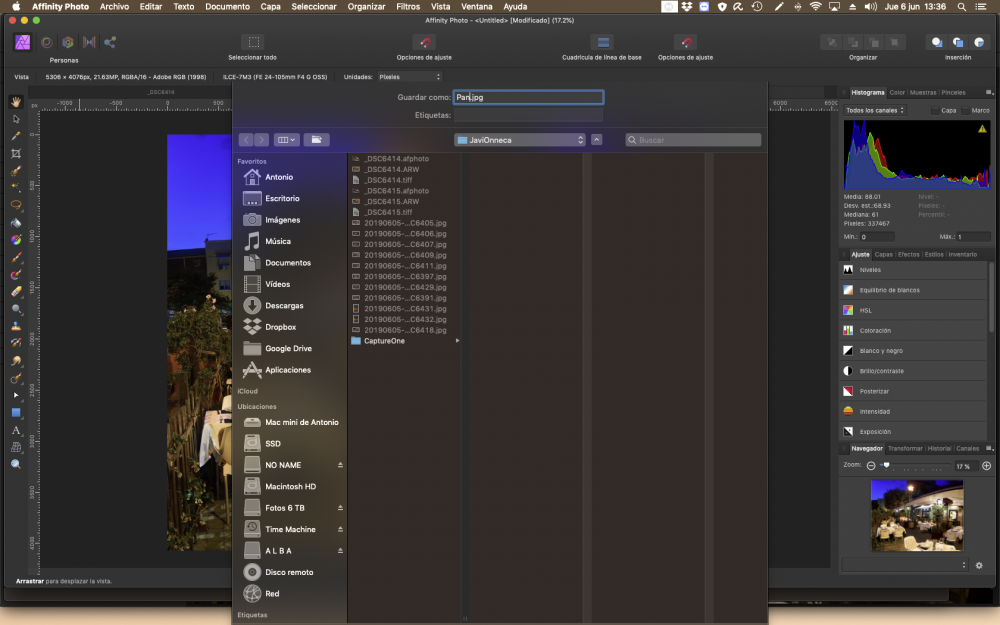Enable the Capa checkbox in the Histogram panel

pyautogui.click(x=935, y=111)
